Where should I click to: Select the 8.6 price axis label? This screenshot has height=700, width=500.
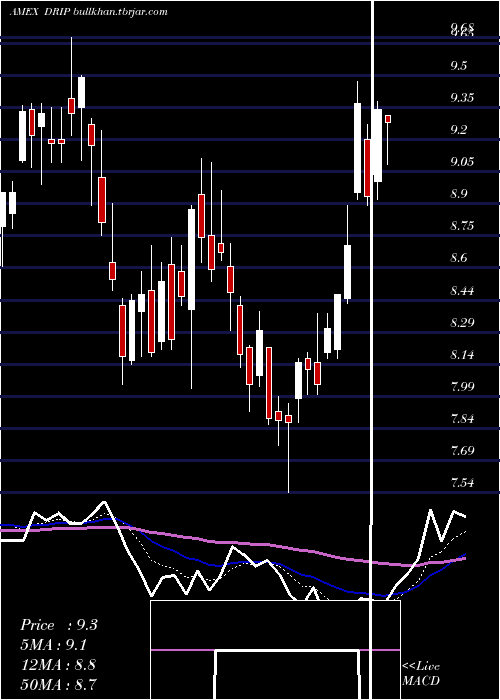point(458,258)
